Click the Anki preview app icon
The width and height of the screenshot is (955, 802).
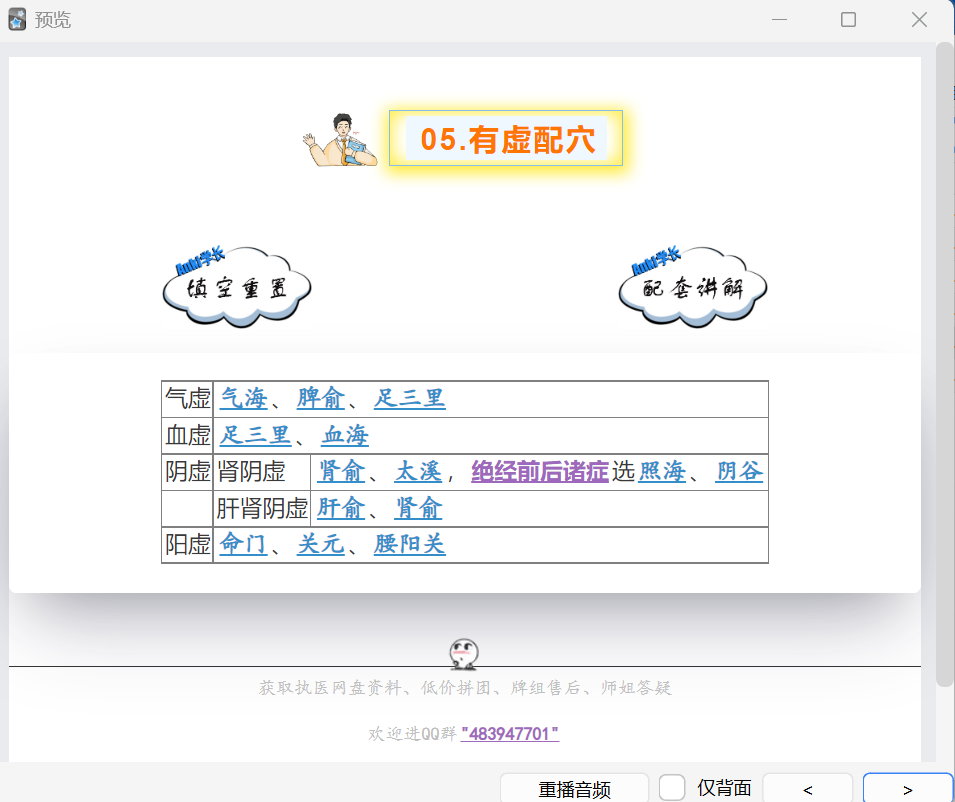17,19
